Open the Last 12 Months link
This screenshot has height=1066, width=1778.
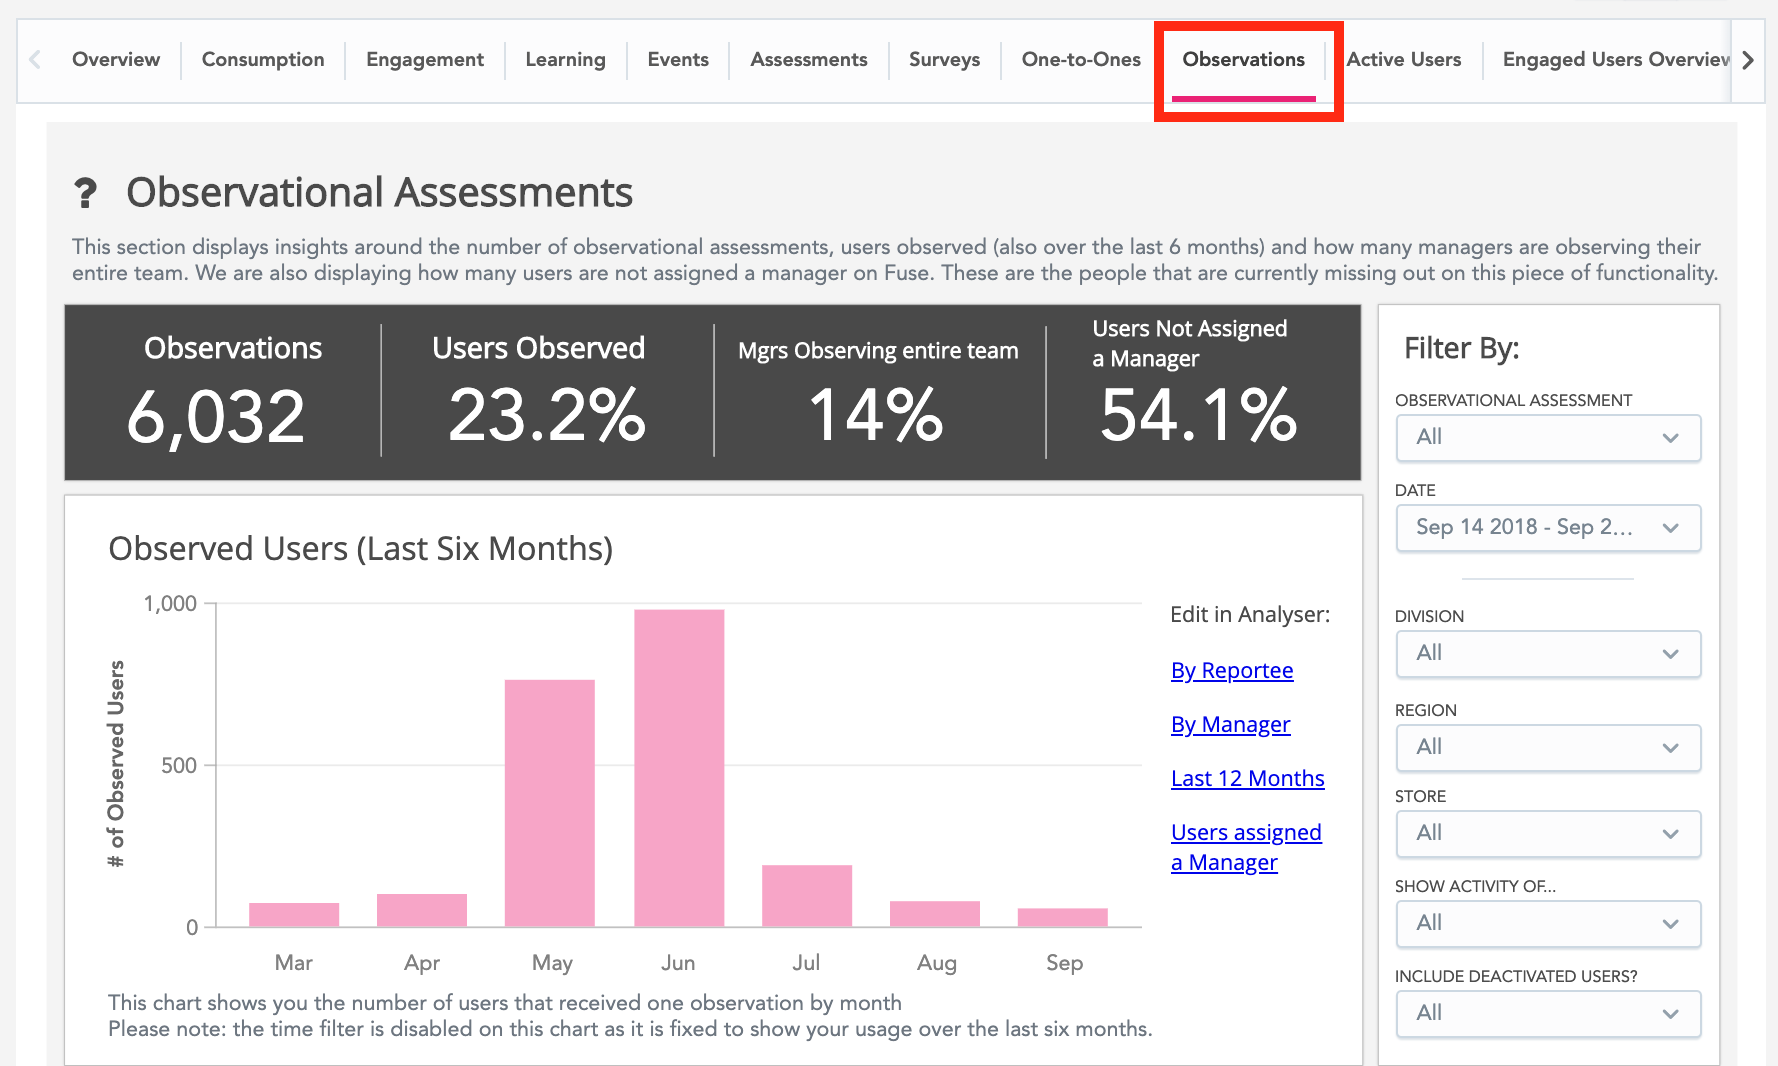coord(1247,779)
